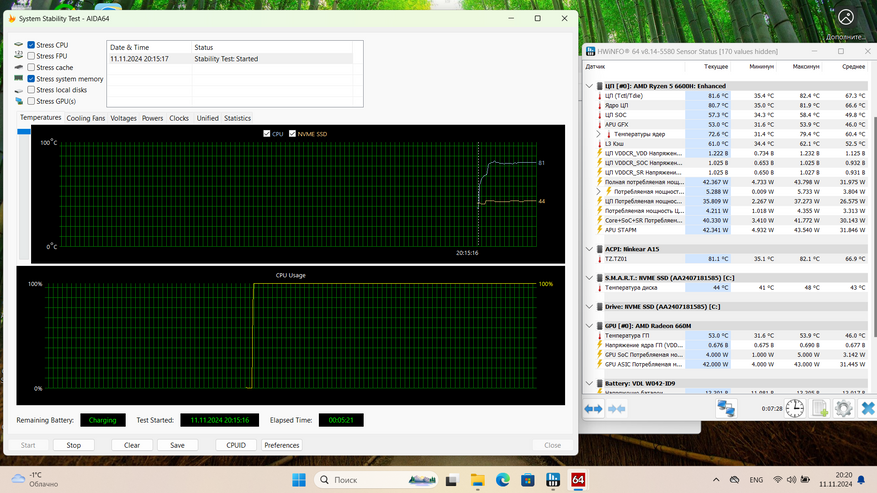Click the Clear button in AIDA64

tap(132, 445)
